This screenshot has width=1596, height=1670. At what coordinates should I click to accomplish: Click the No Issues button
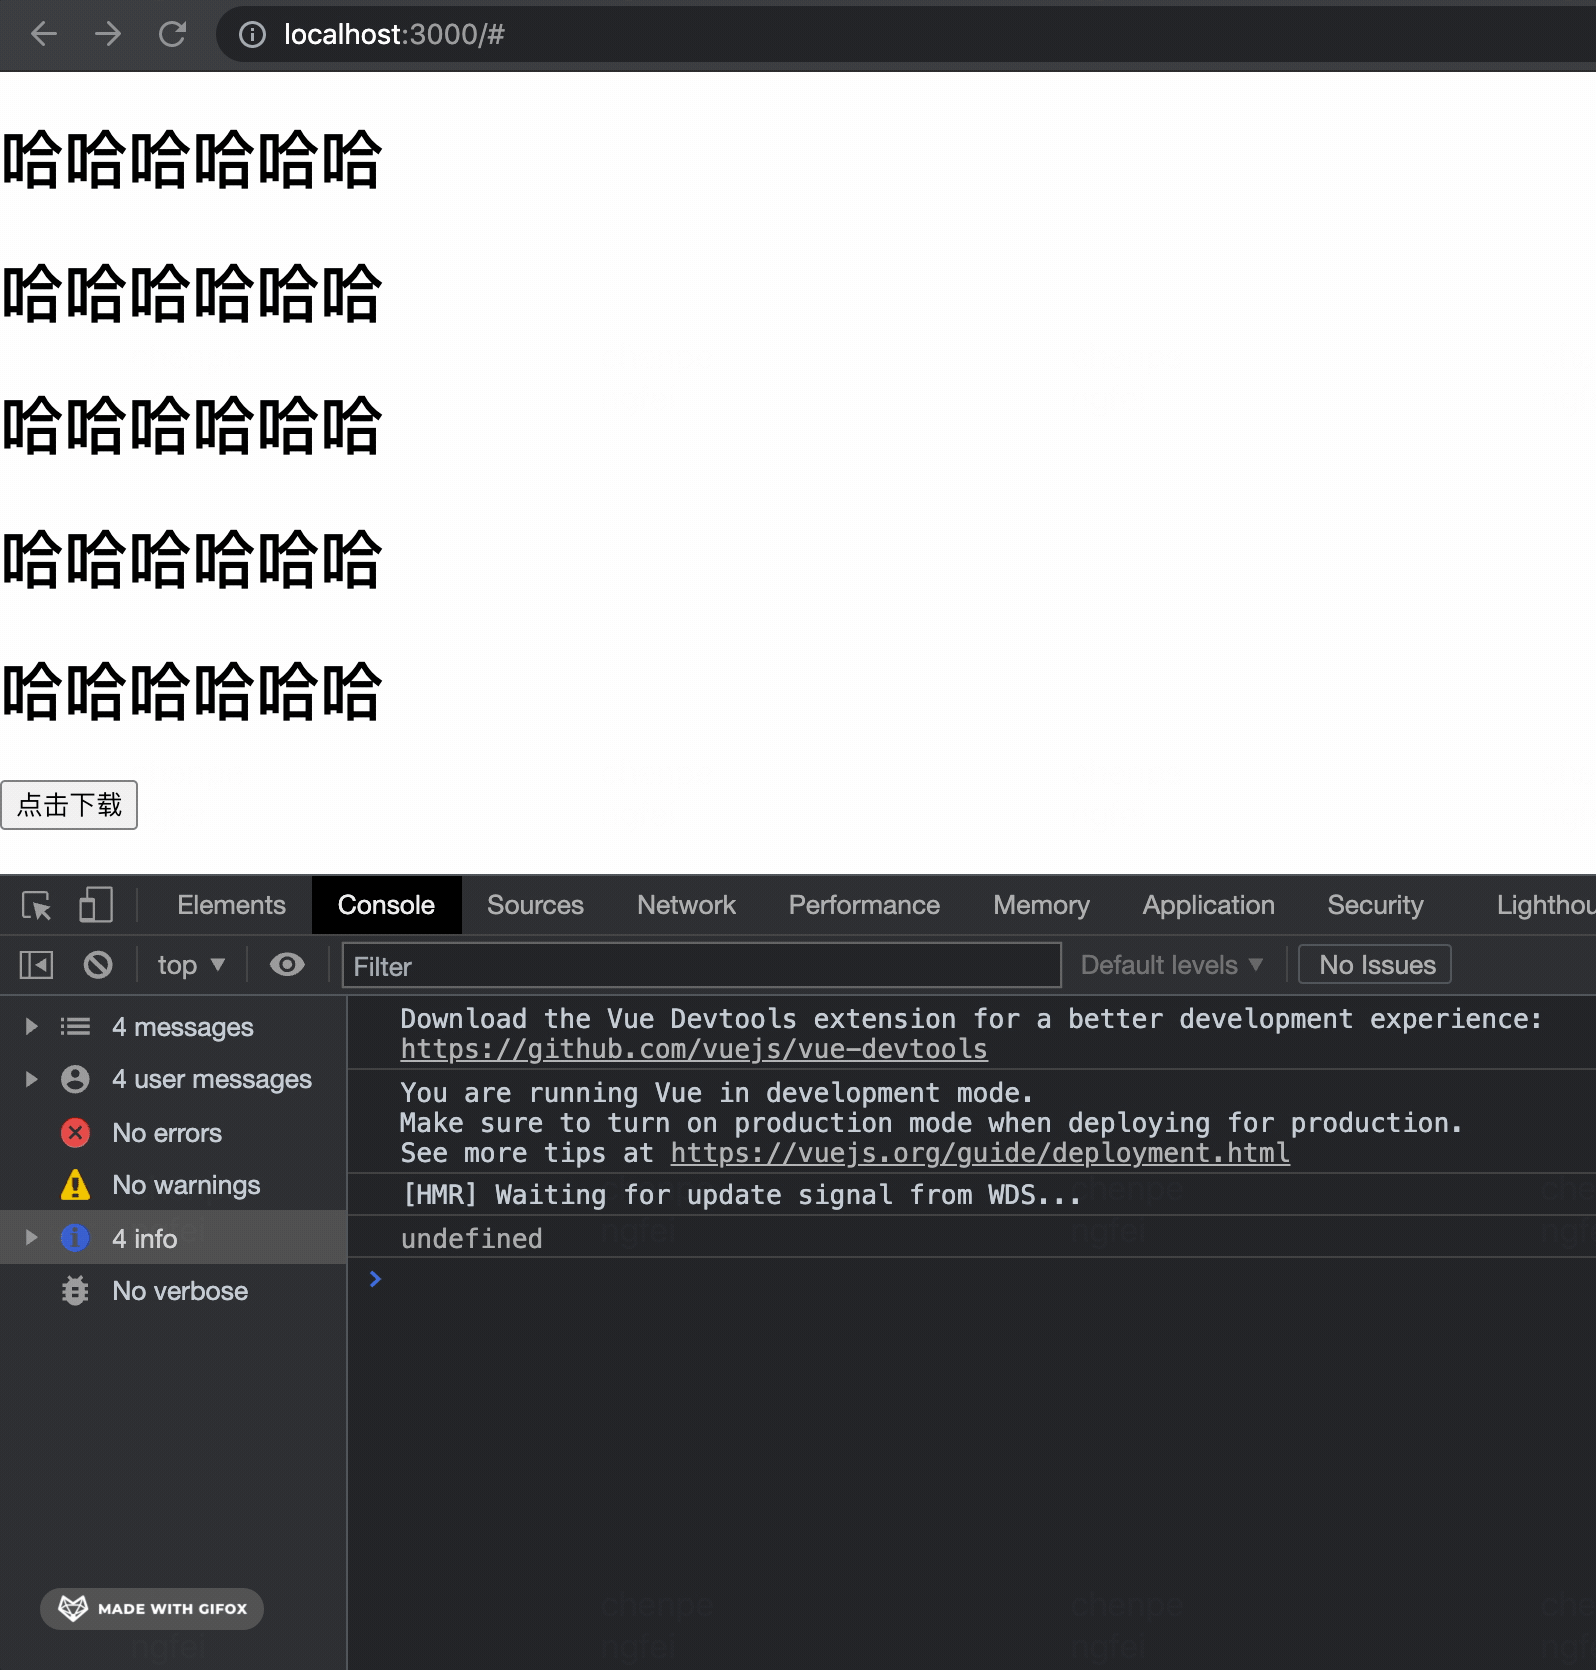tap(1375, 965)
